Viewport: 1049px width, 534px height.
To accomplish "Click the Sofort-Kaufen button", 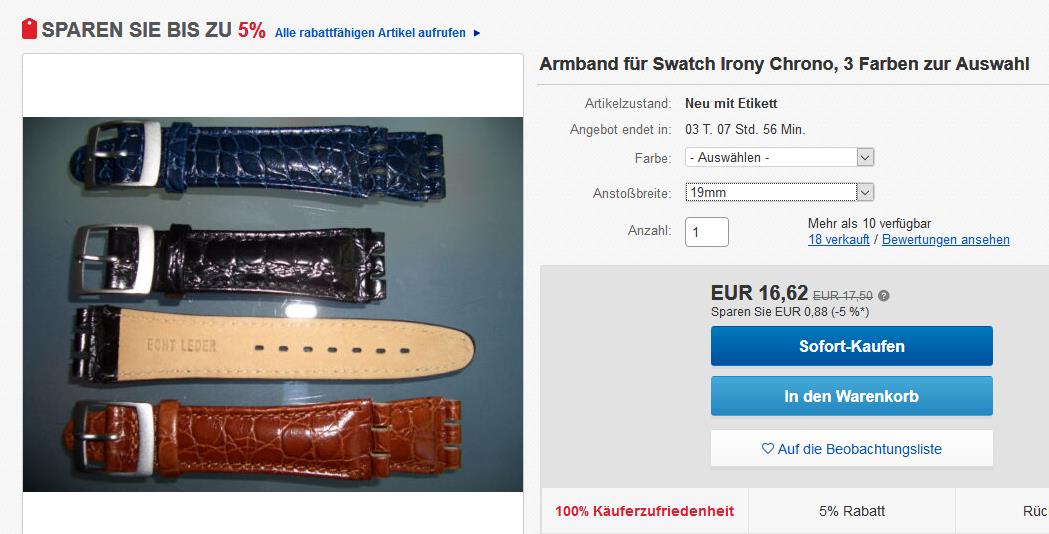I will (852, 346).
